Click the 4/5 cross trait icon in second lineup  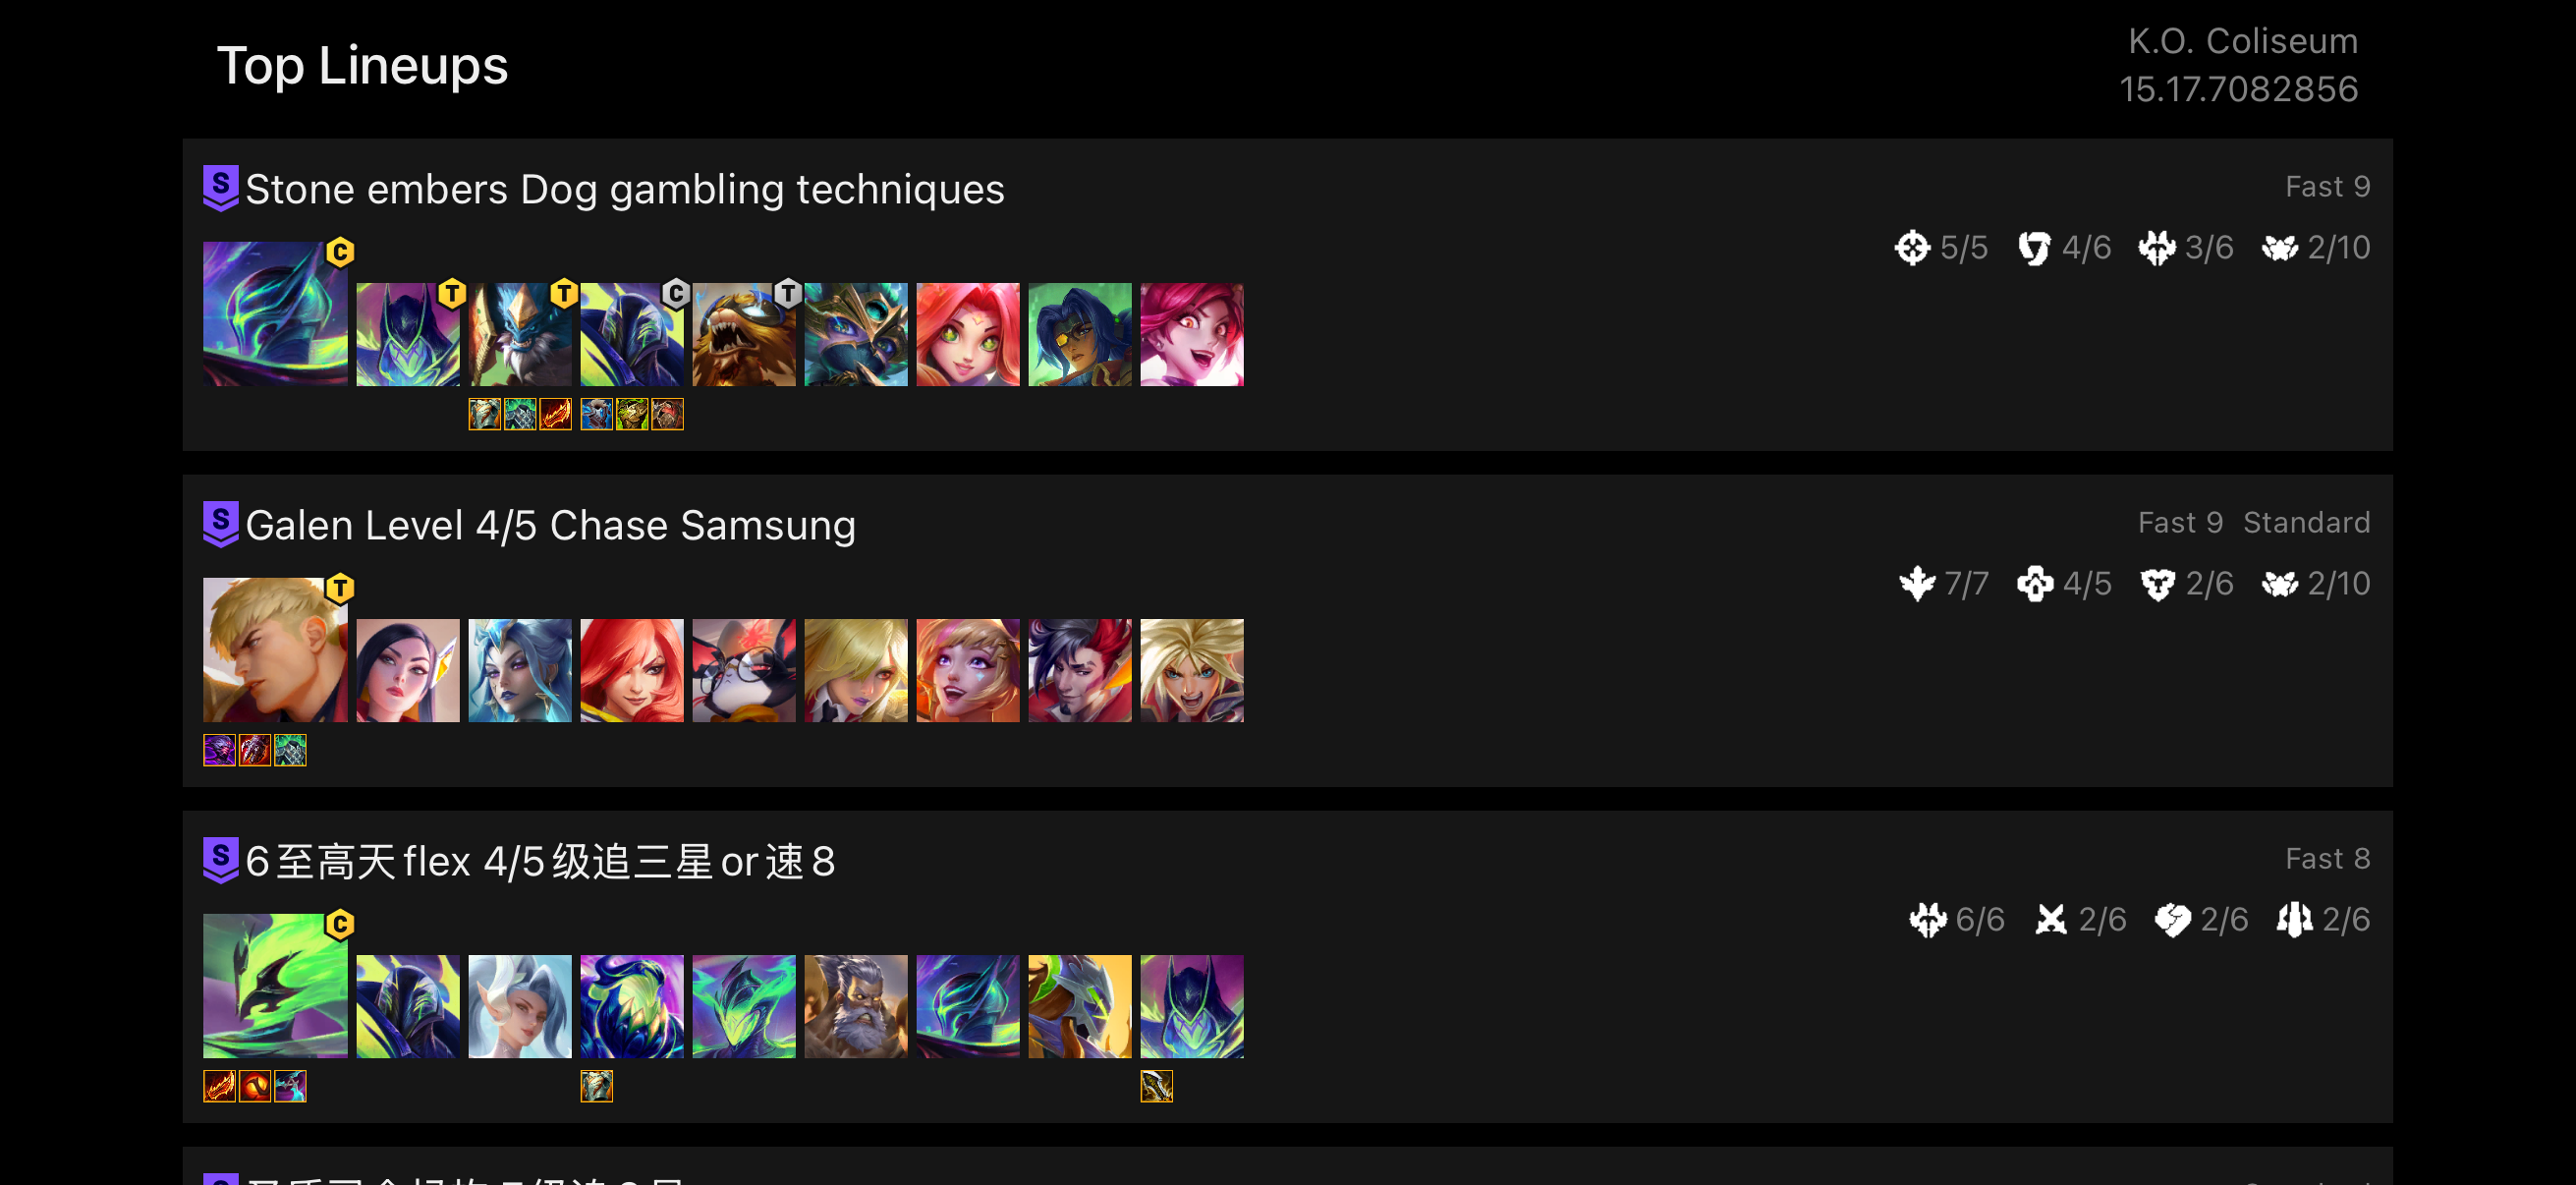2036,584
